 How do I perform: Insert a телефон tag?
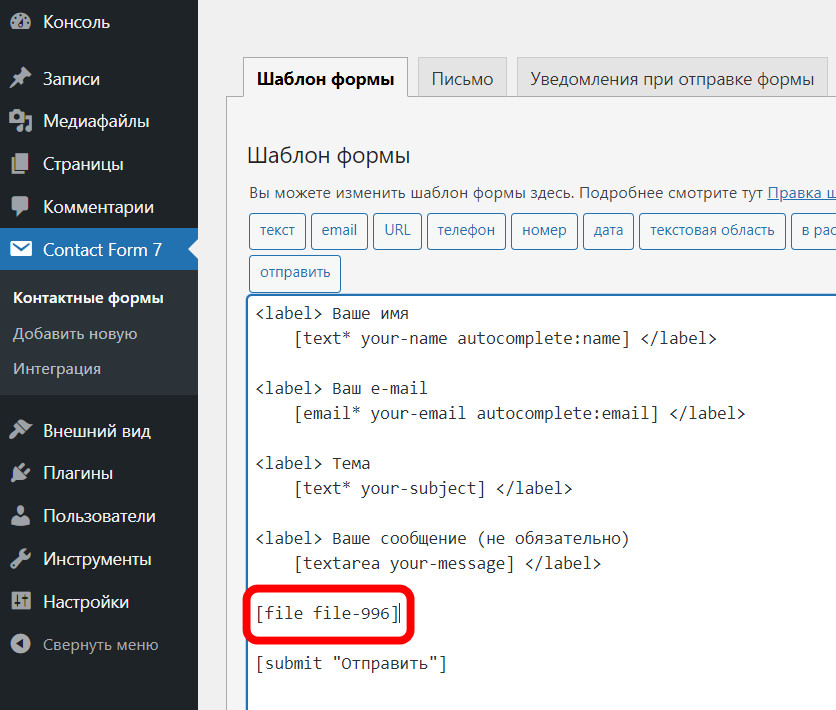point(466,231)
